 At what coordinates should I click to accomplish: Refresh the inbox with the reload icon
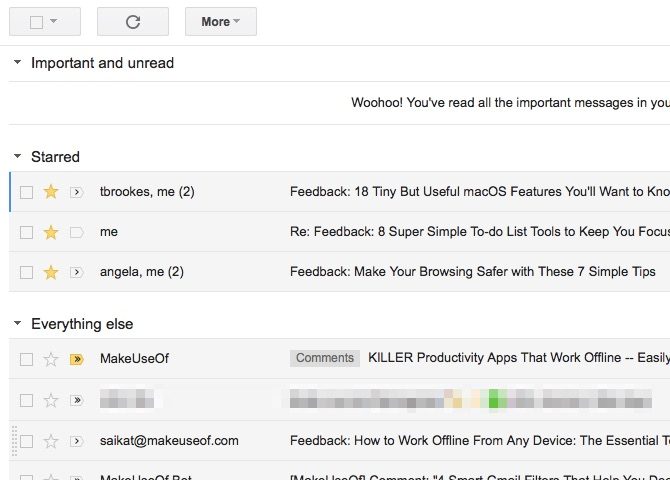click(x=133, y=22)
